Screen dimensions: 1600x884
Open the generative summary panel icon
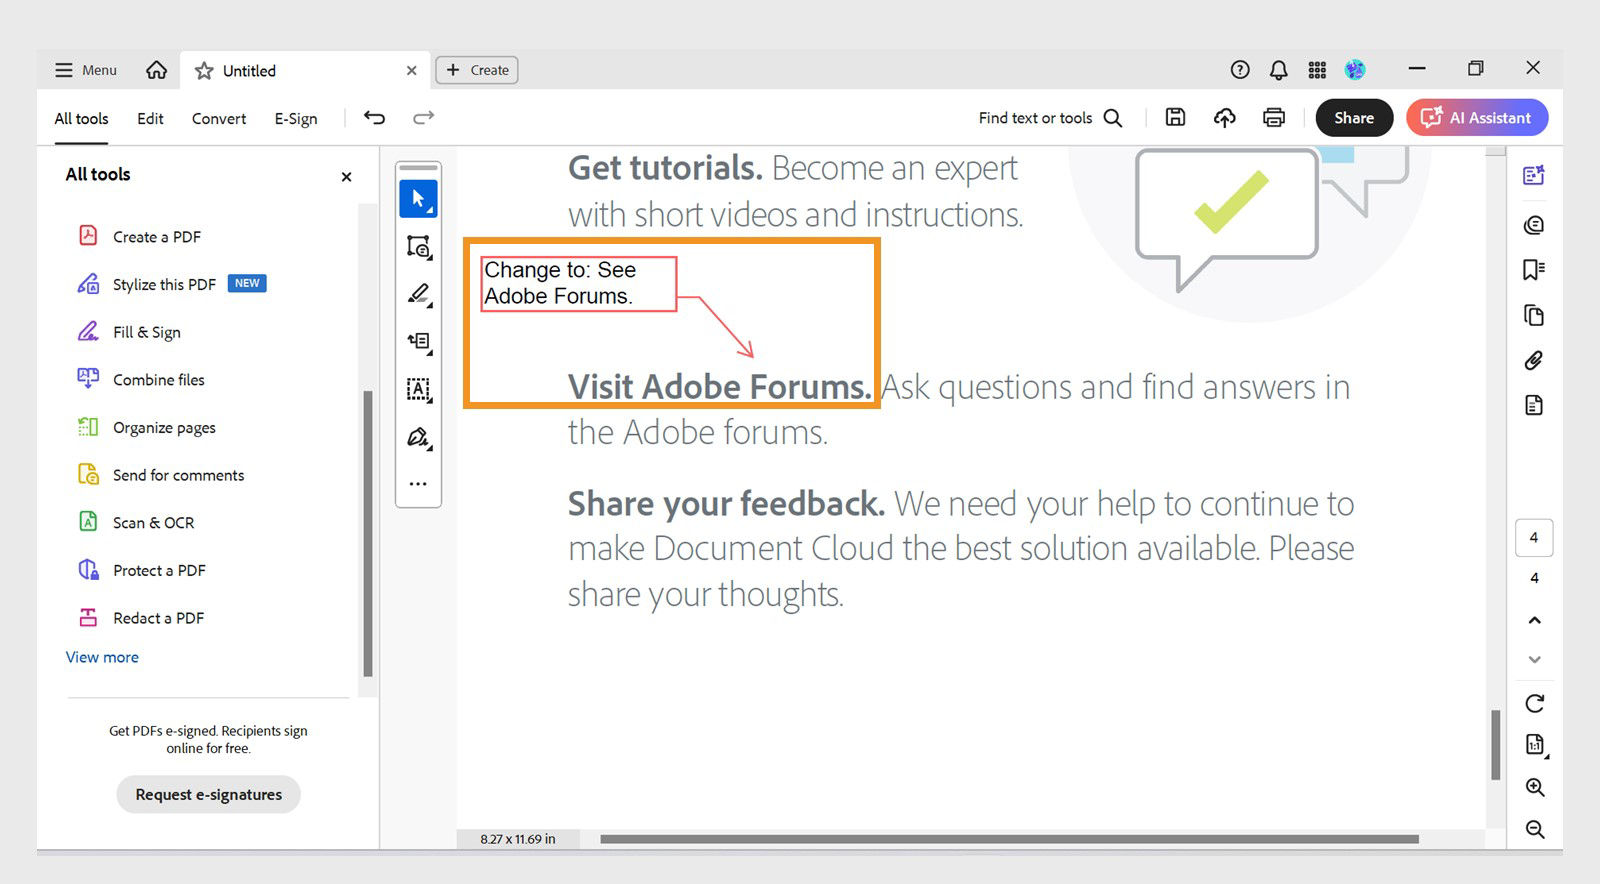[x=1534, y=175]
